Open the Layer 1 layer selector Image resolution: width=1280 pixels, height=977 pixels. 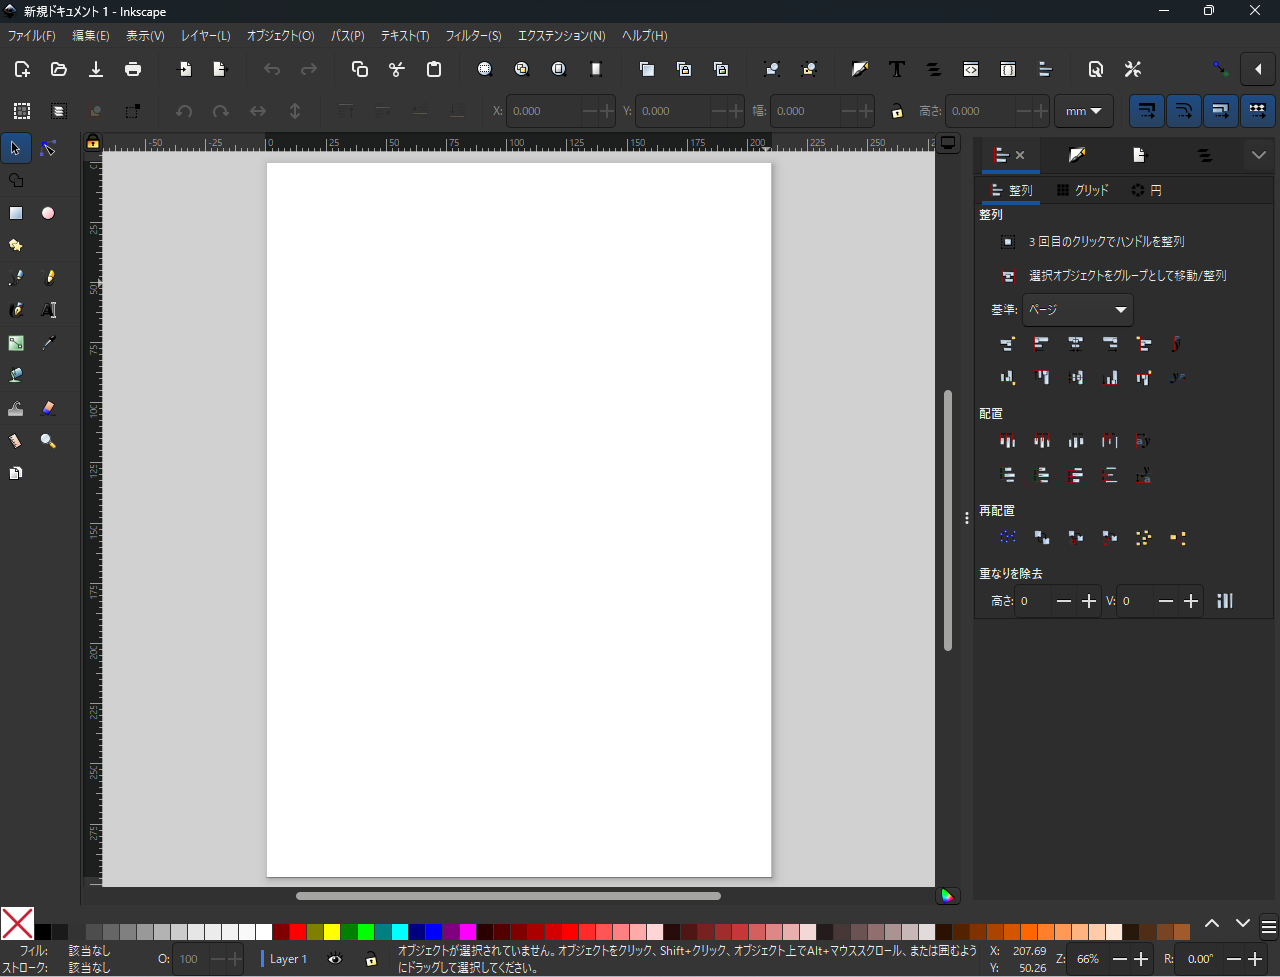click(285, 959)
